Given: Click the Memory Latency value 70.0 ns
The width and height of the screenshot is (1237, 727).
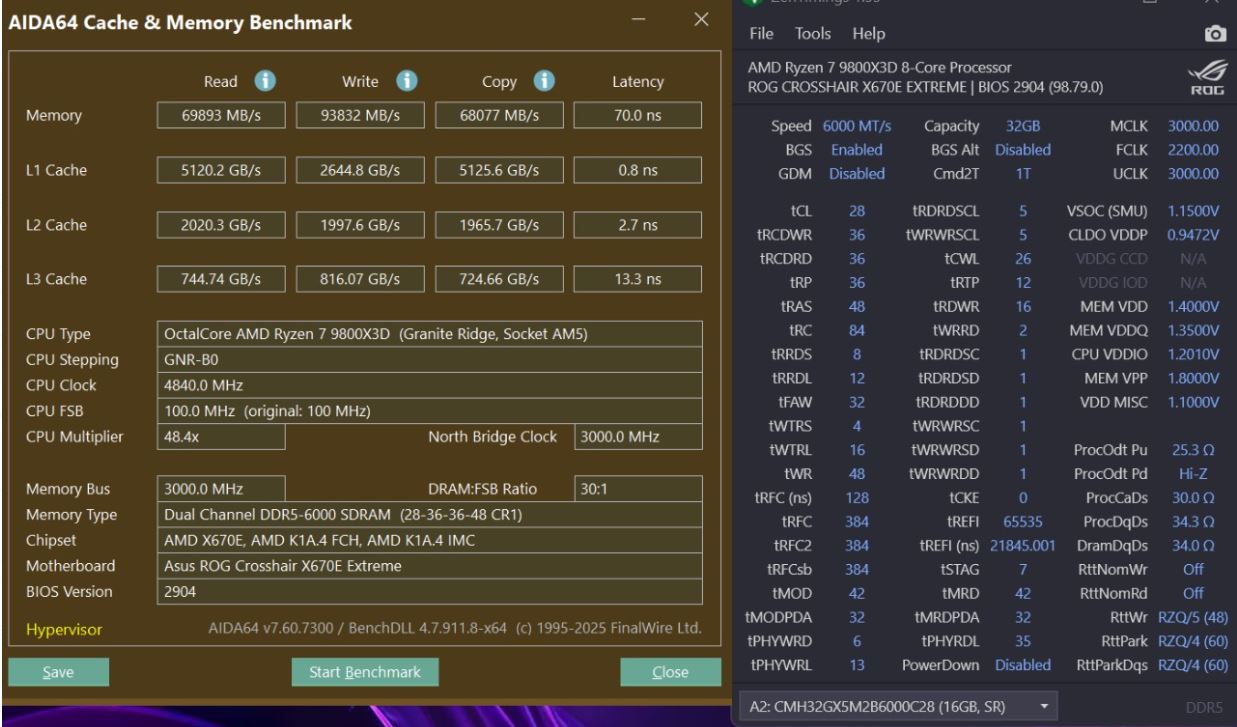Looking at the screenshot, I should (x=637, y=116).
